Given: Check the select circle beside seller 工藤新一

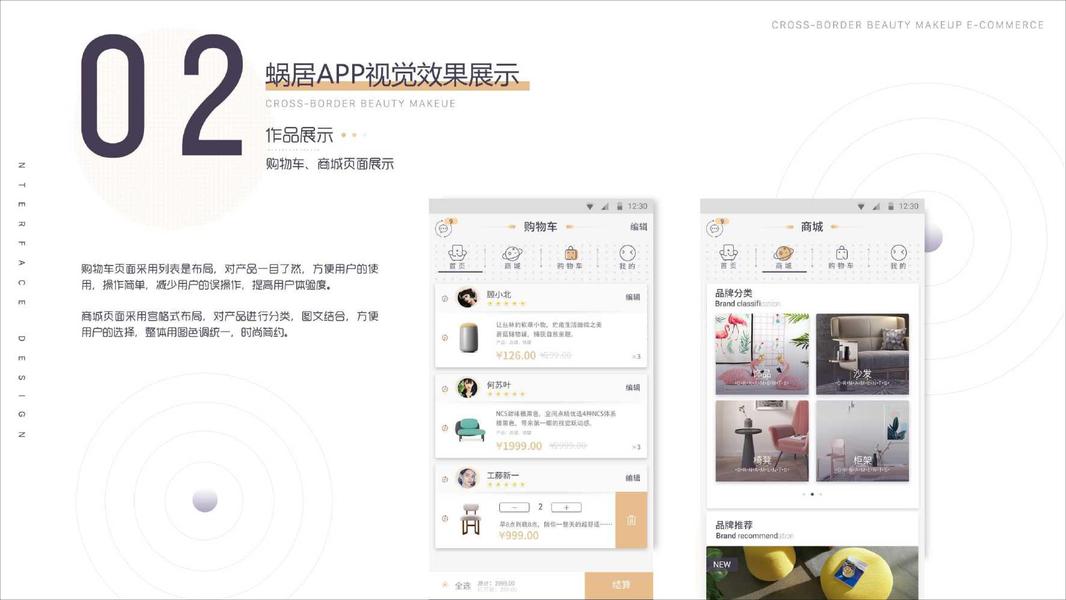Looking at the screenshot, I should pos(445,479).
